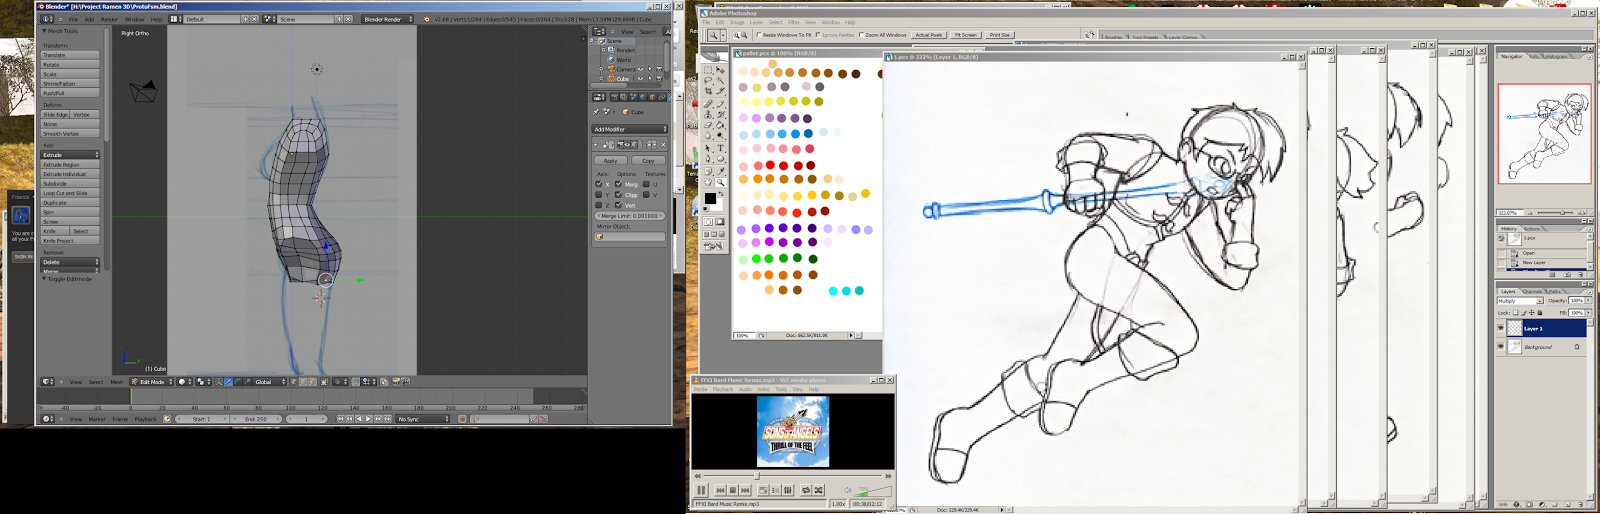1600x514 pixels.
Task: Select the Healing Brush tool
Action: (708, 104)
